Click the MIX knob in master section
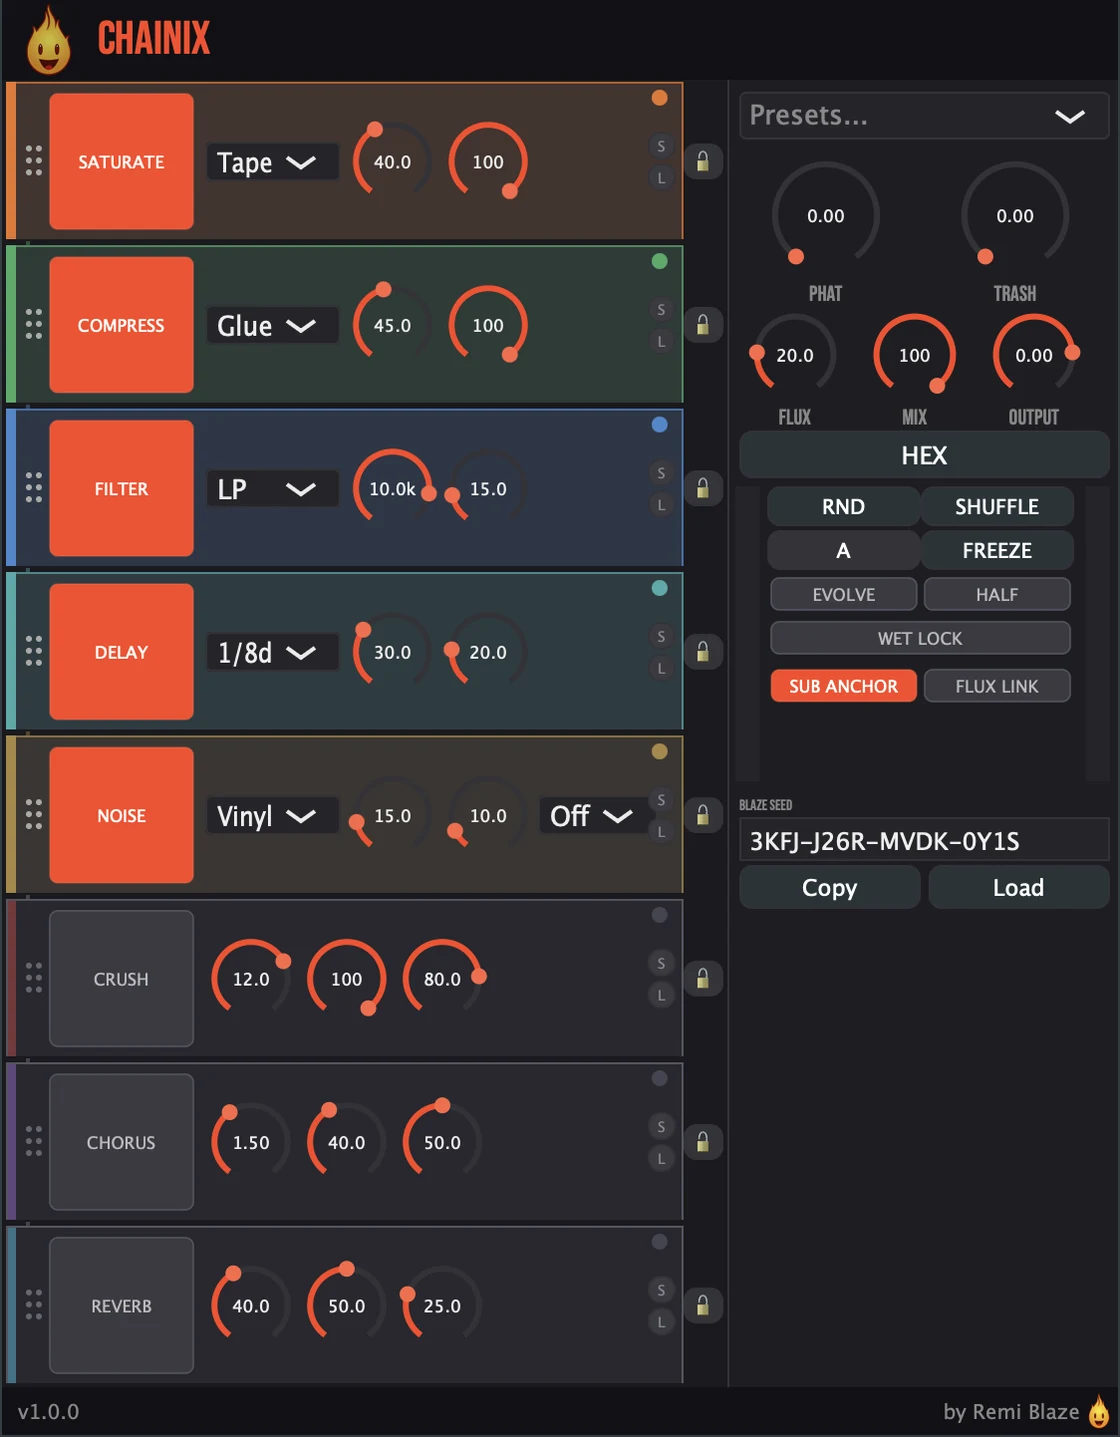This screenshot has width=1120, height=1437. pyautogui.click(x=914, y=355)
